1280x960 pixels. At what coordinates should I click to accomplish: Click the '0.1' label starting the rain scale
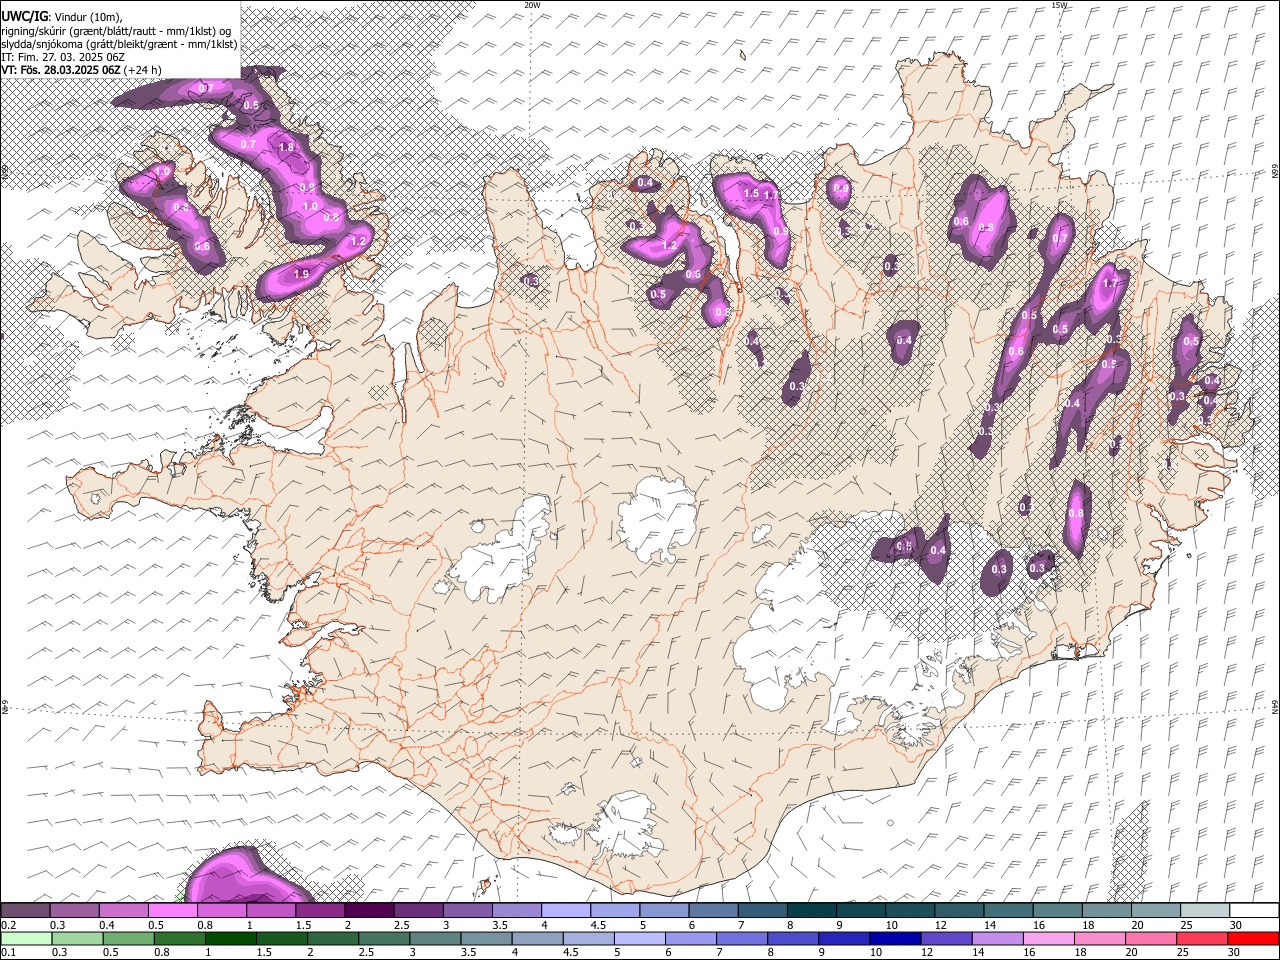(x=8, y=953)
